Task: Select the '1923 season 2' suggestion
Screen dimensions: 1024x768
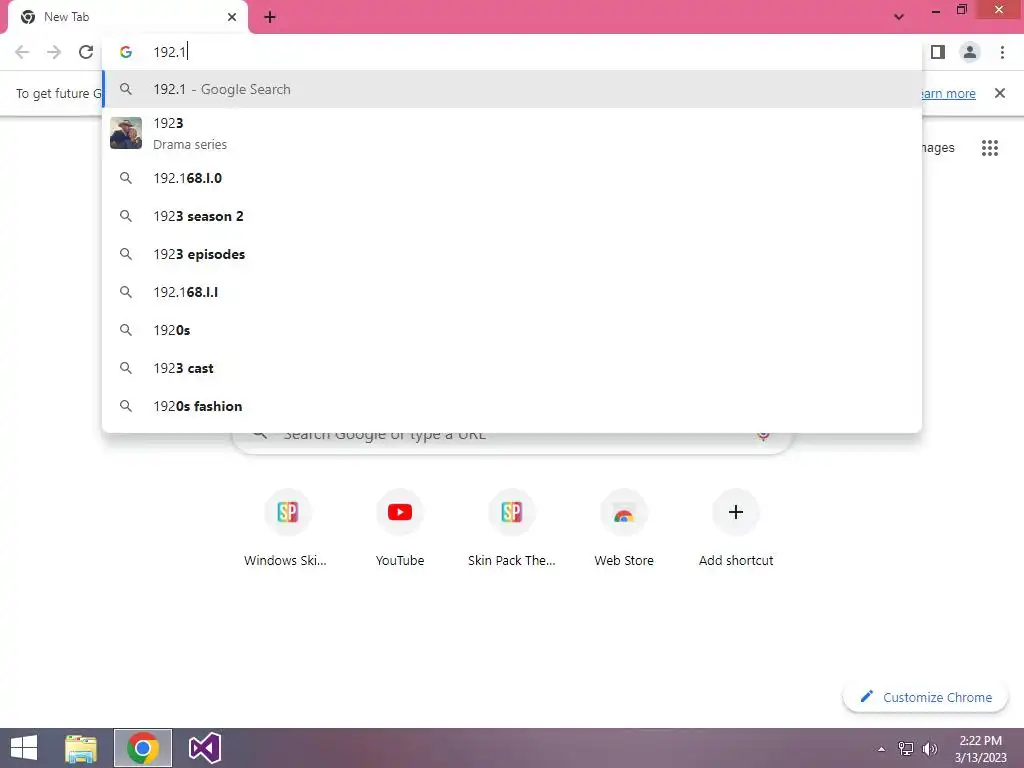Action: click(512, 216)
